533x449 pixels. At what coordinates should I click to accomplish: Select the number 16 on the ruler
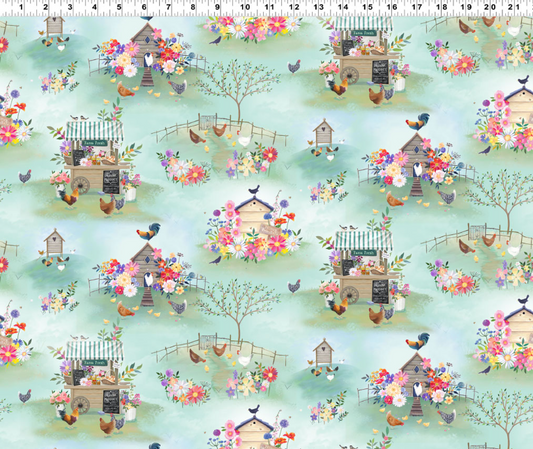(x=392, y=7)
